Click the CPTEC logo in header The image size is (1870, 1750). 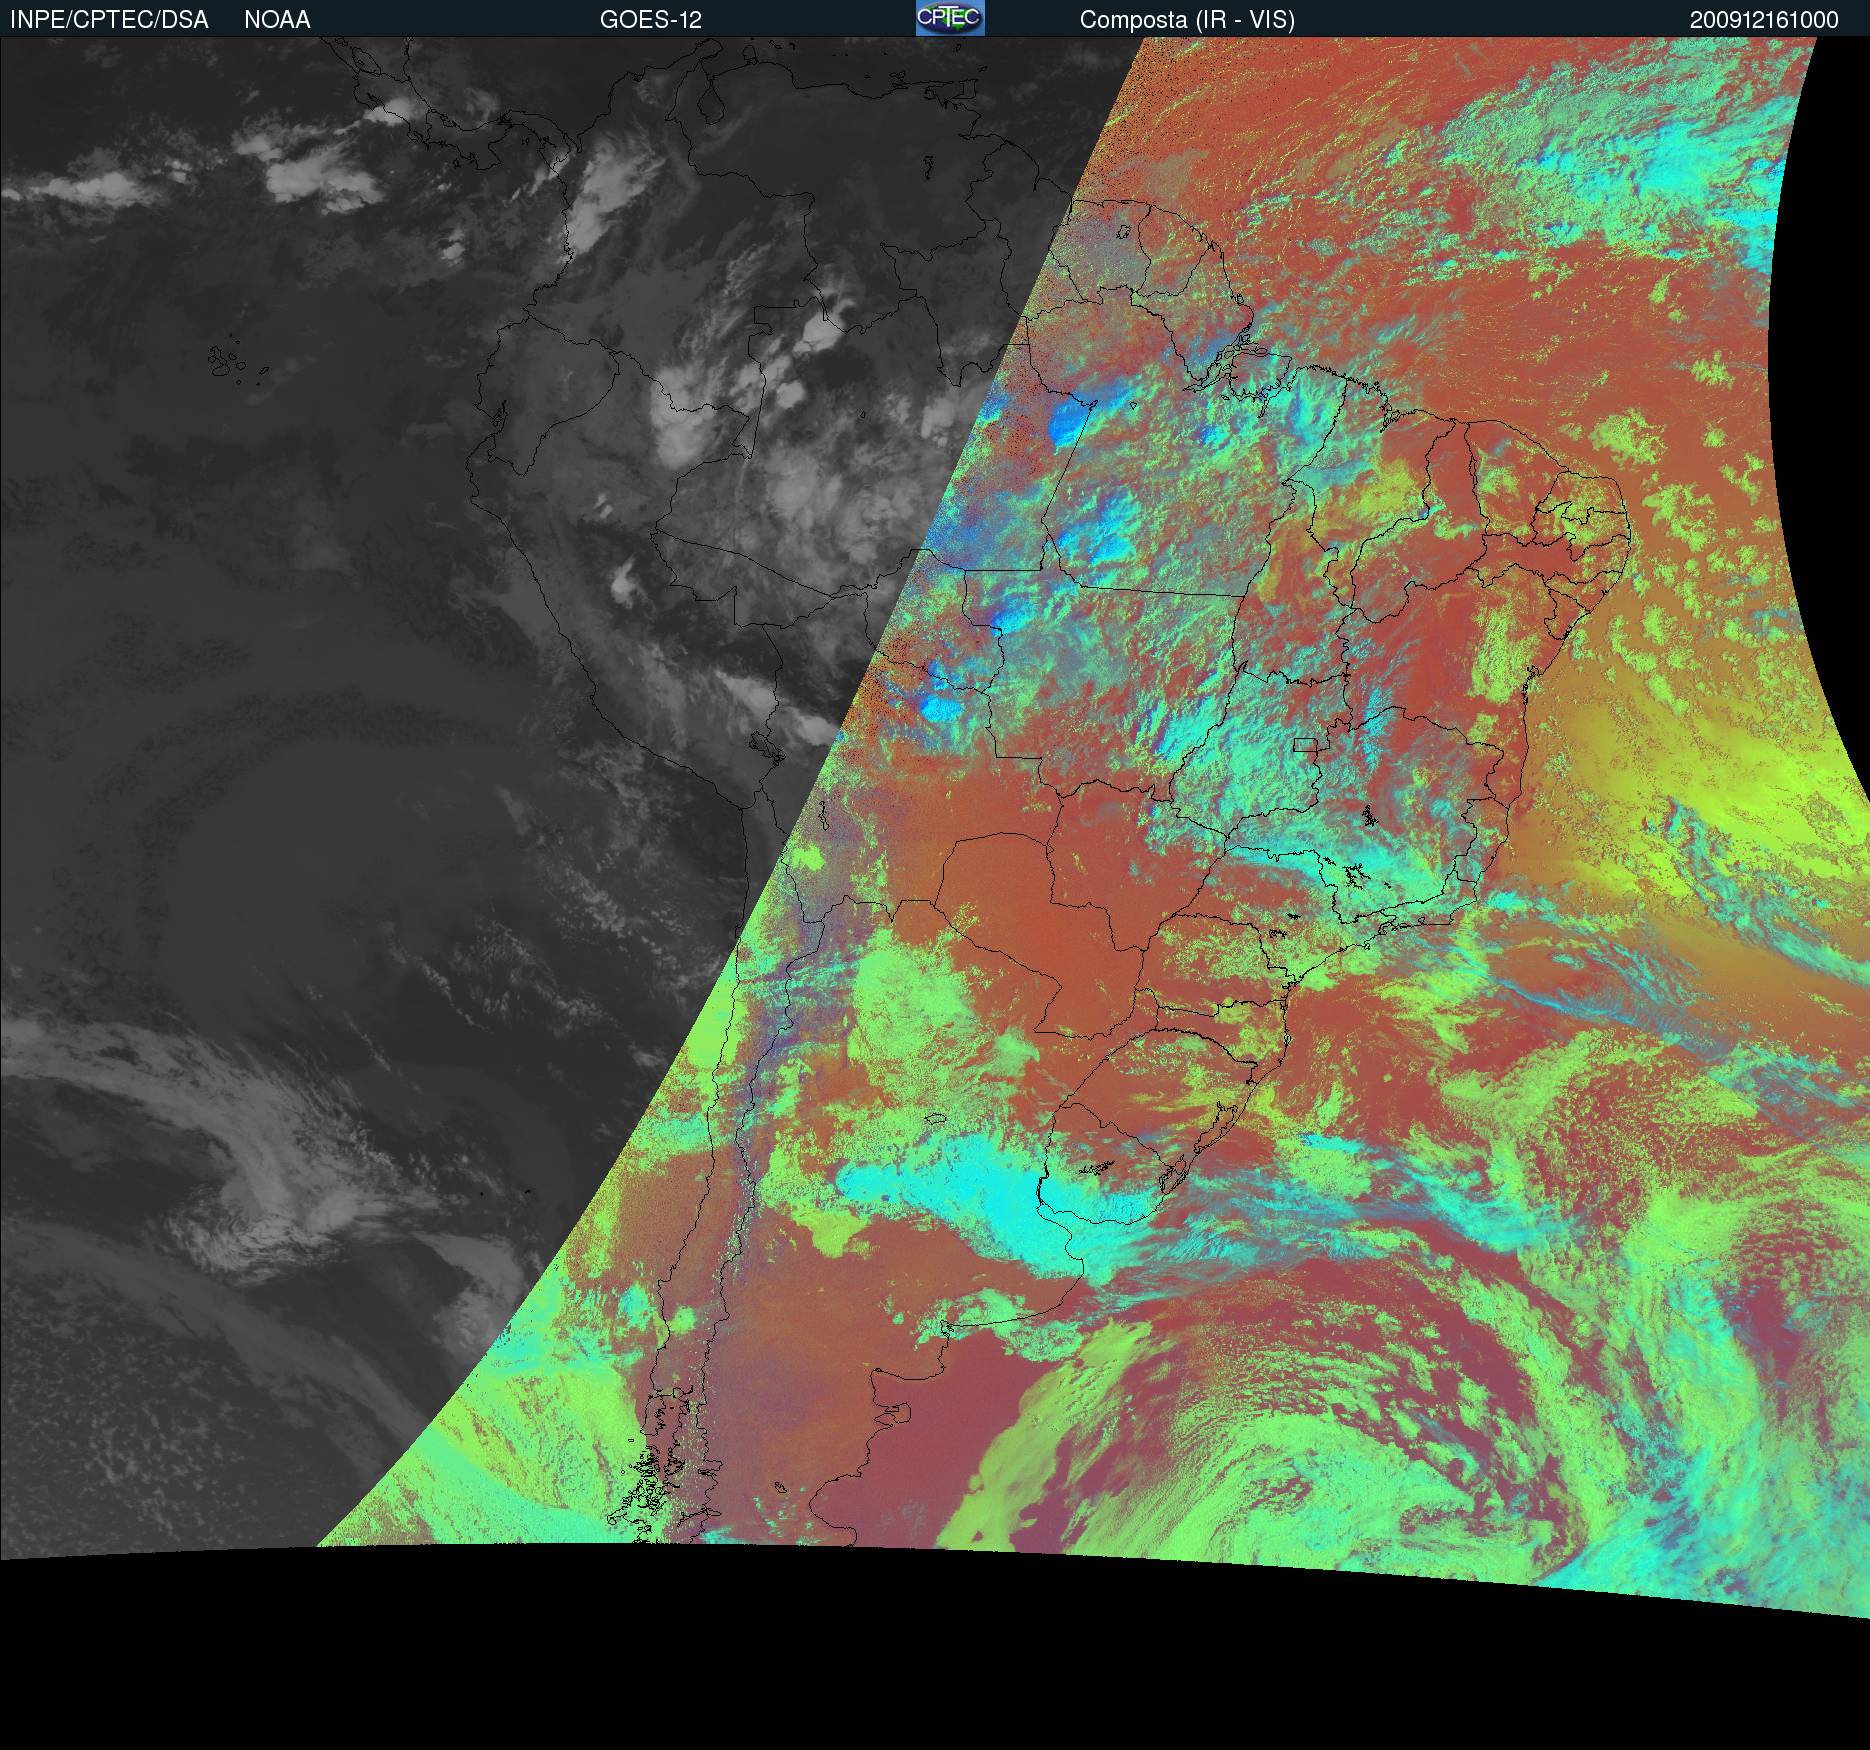coord(949,18)
